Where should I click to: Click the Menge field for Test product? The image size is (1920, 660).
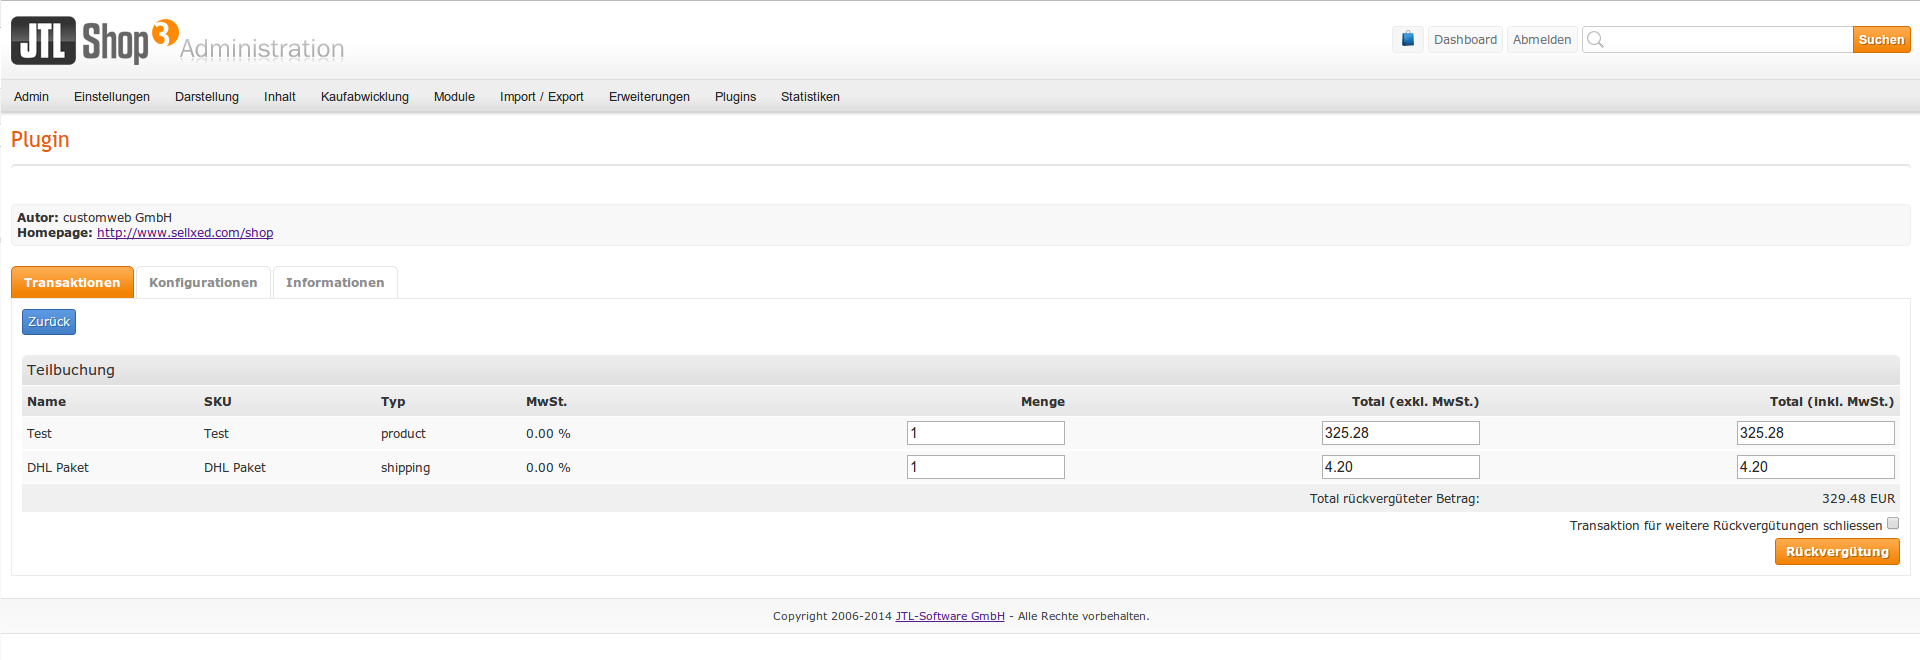985,433
